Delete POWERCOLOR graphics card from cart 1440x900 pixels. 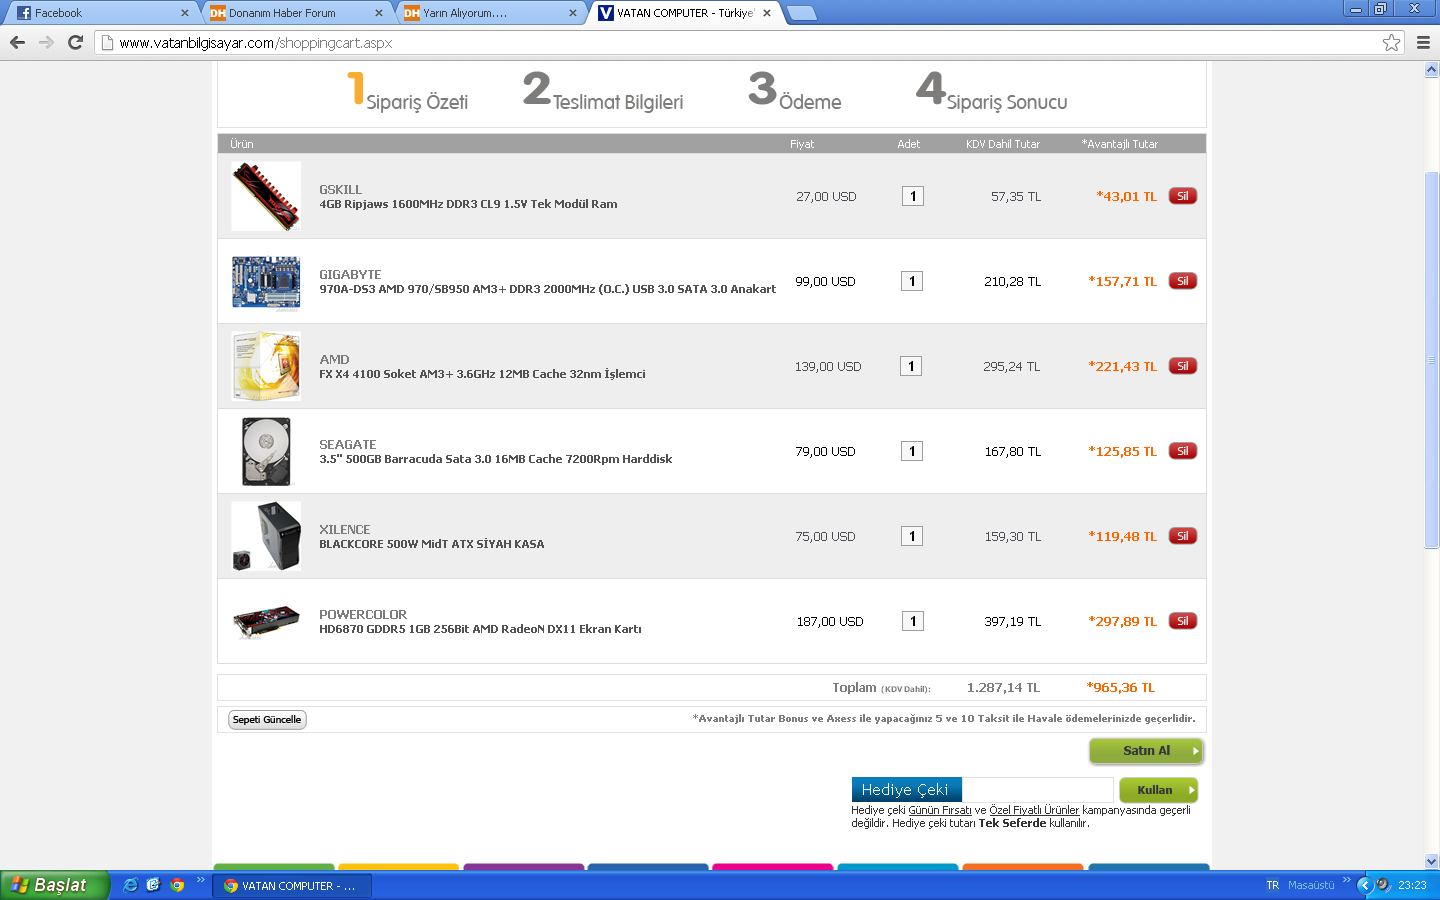1182,621
